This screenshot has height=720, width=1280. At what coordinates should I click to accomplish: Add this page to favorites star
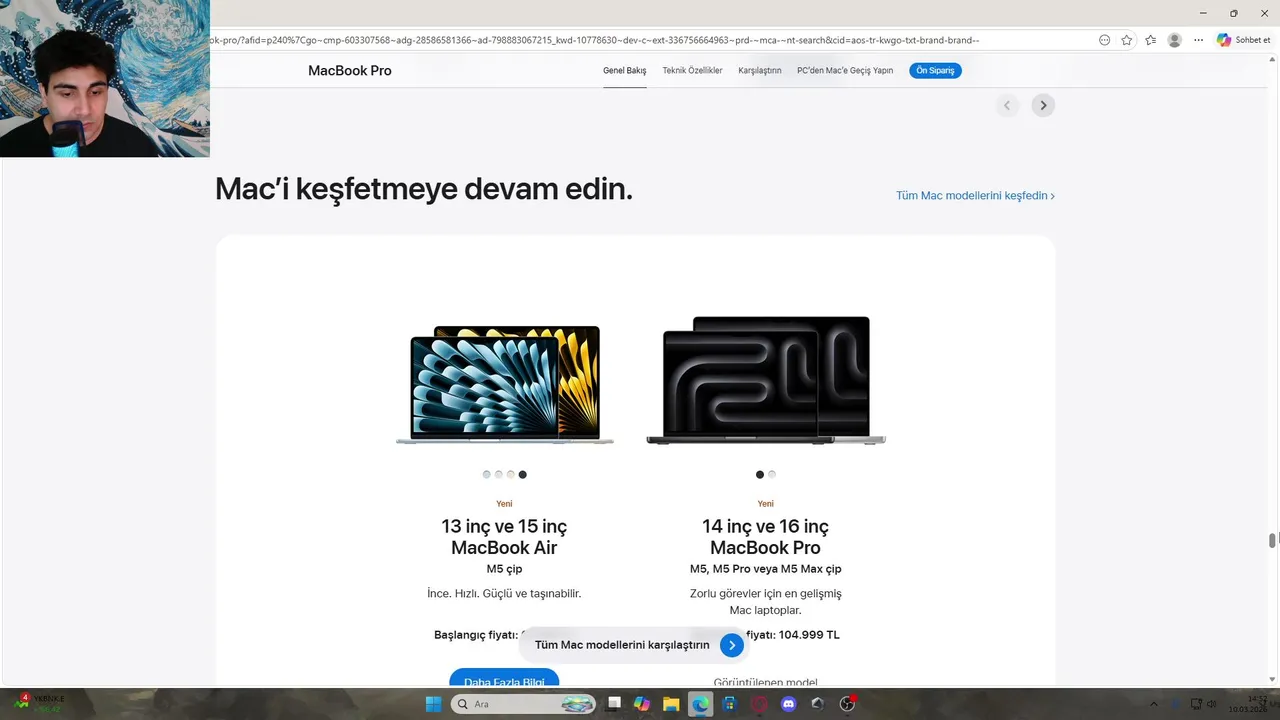click(1127, 40)
